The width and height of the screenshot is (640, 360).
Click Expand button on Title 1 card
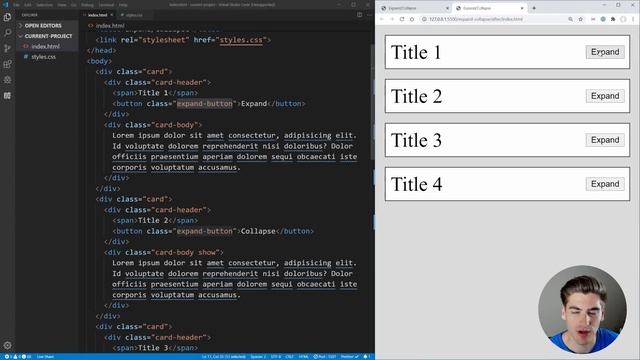point(605,52)
